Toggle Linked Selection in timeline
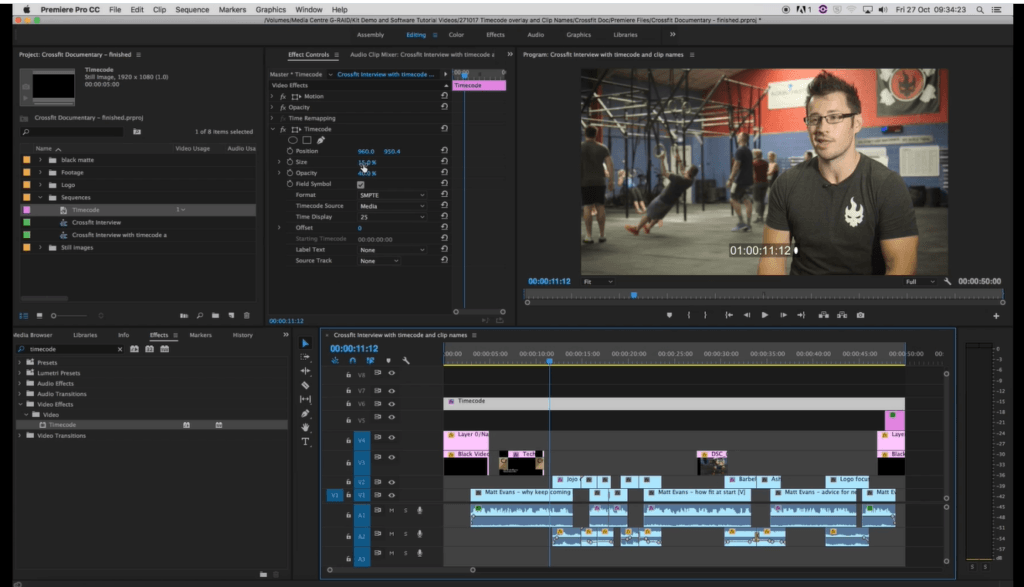 pyautogui.click(x=370, y=360)
